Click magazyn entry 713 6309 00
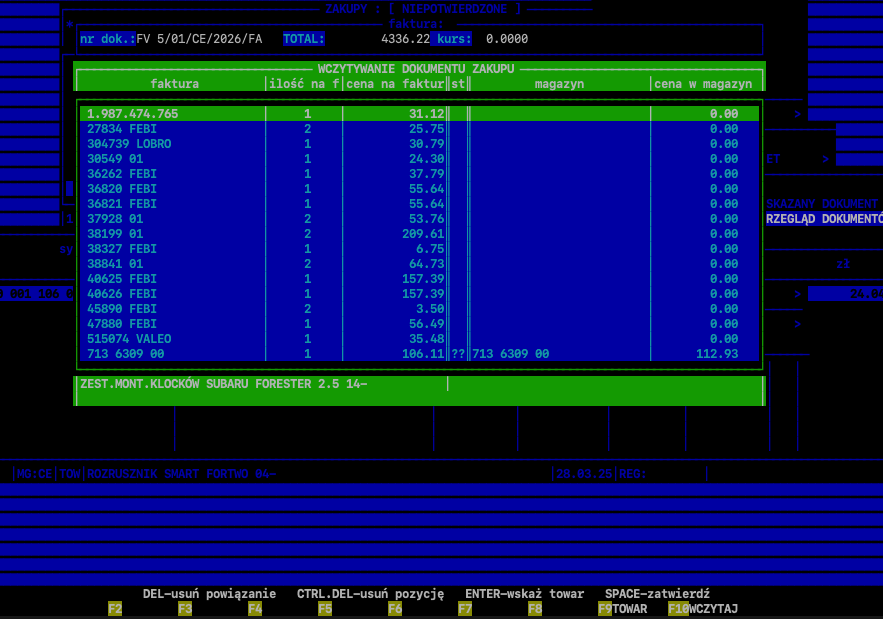 (x=510, y=354)
